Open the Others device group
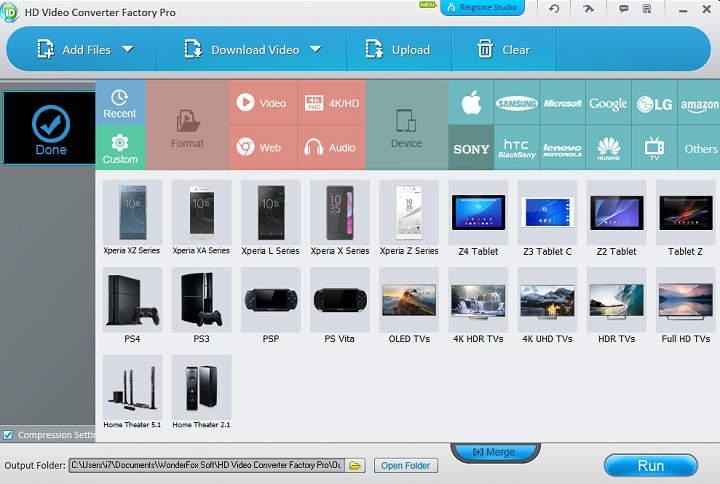Image resolution: width=720 pixels, height=484 pixels. pos(699,147)
